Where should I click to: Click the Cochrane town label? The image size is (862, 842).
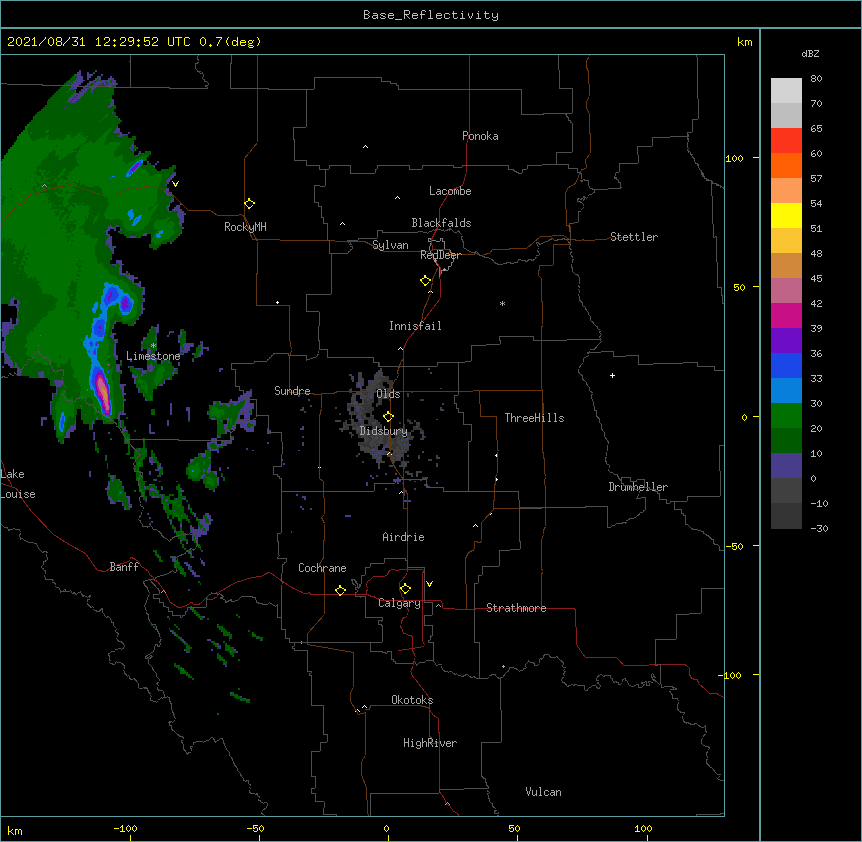coord(322,568)
